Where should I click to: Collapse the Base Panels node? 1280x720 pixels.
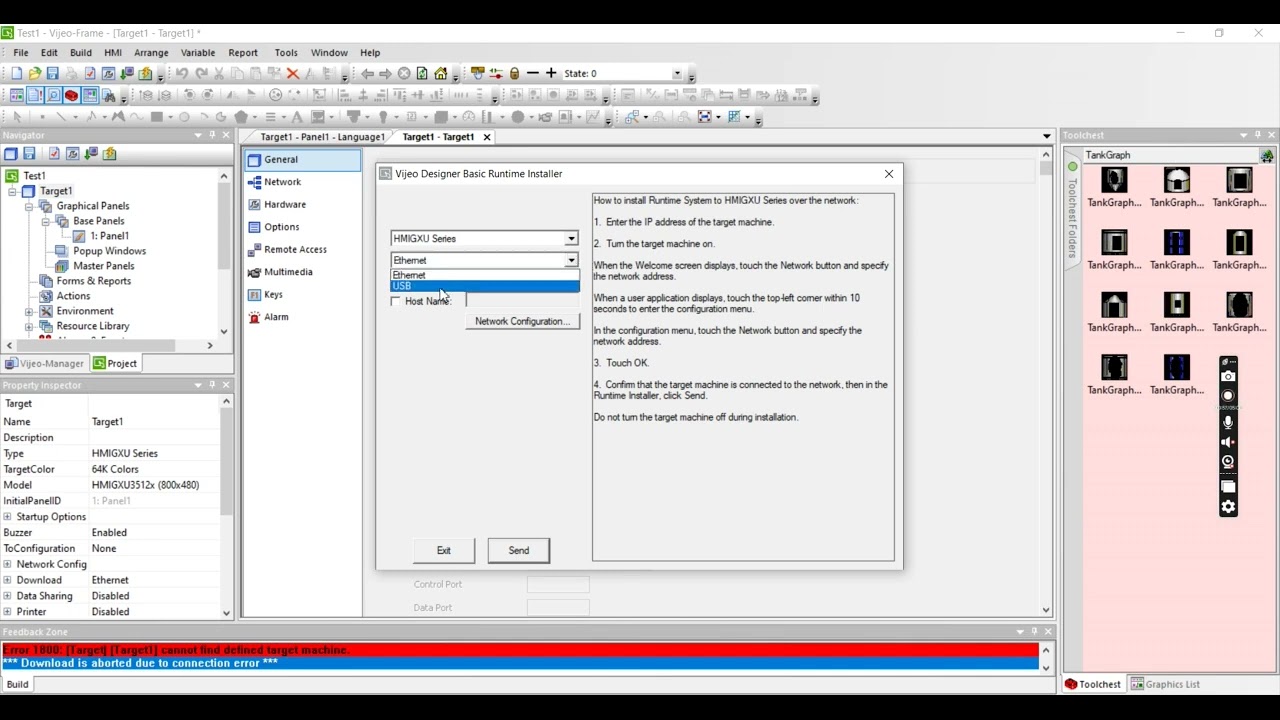point(45,221)
